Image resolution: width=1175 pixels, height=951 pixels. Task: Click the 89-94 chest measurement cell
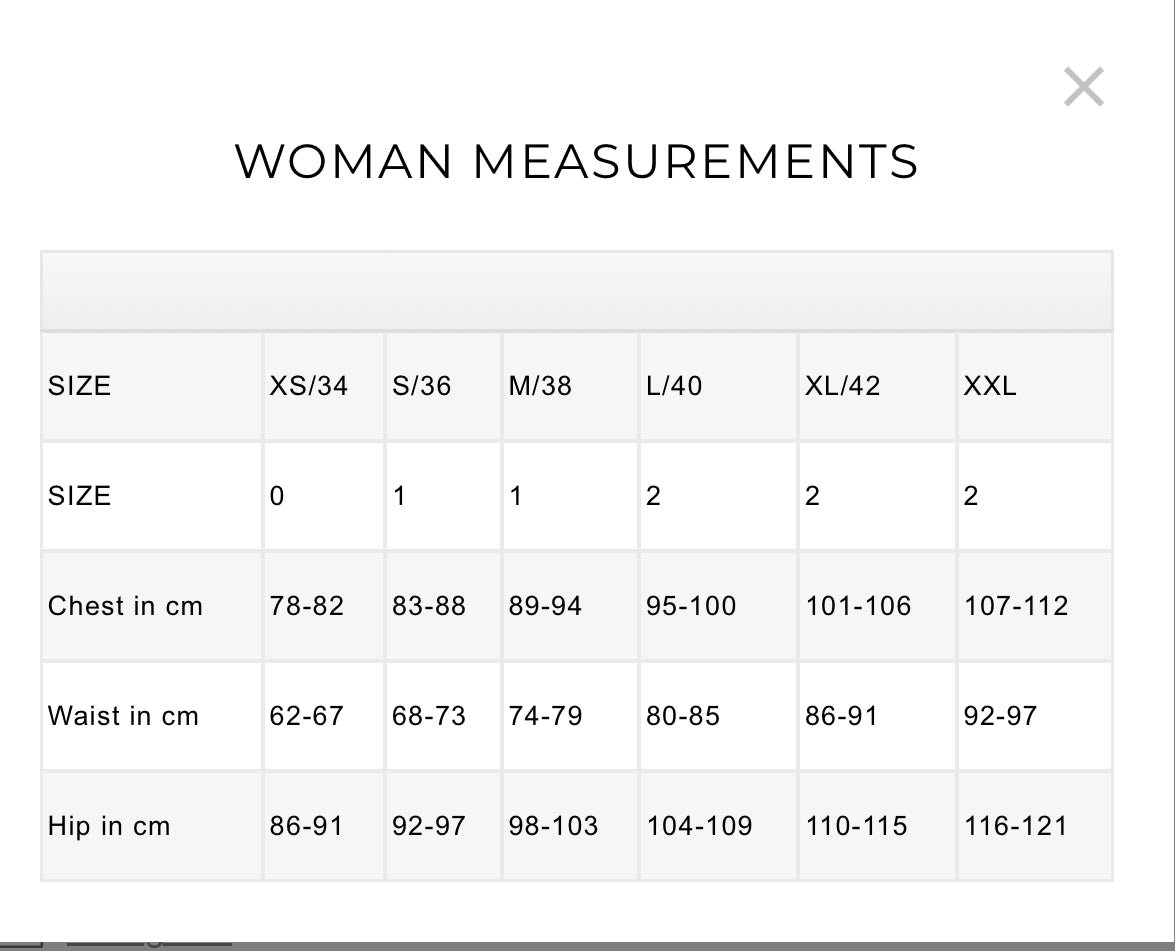pyautogui.click(x=545, y=606)
